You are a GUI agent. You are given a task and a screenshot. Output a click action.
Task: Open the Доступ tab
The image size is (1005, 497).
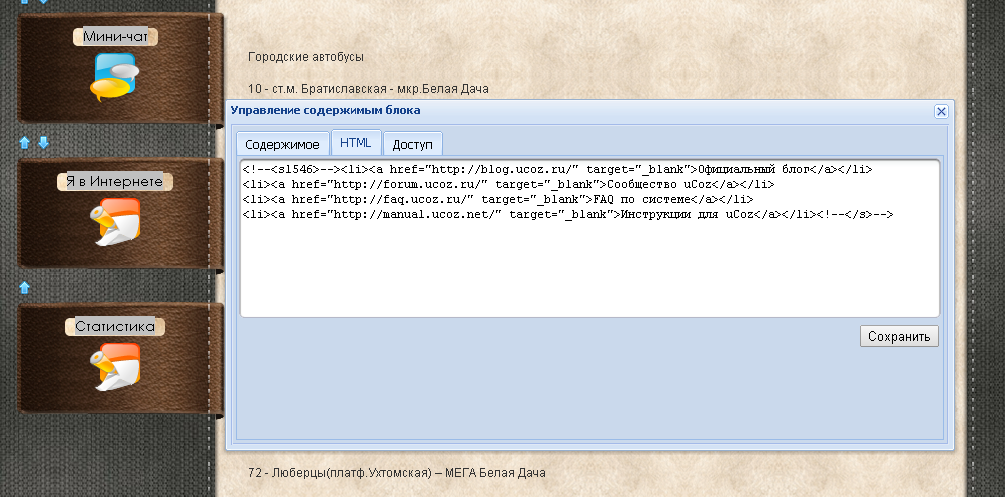tap(413, 144)
